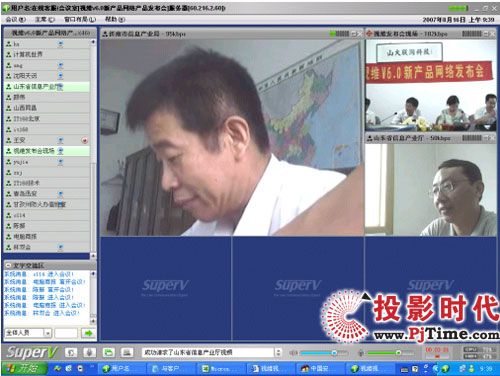Select user 电脑商报 in participant list
Screen dimensions: 500x376
click(x=47, y=237)
